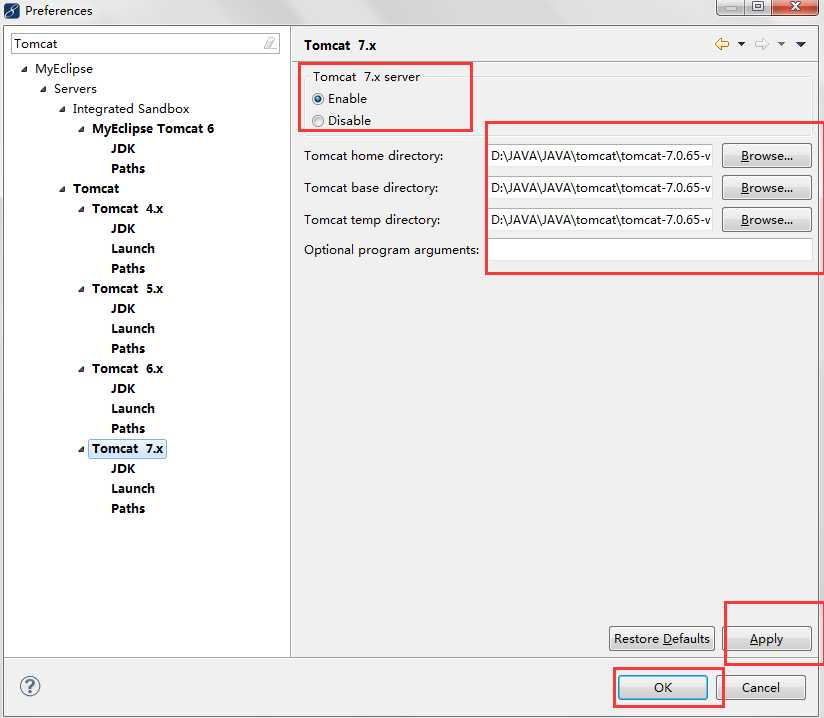Click the Tomcat temp directory field
The height and width of the screenshot is (718, 824).
point(600,220)
